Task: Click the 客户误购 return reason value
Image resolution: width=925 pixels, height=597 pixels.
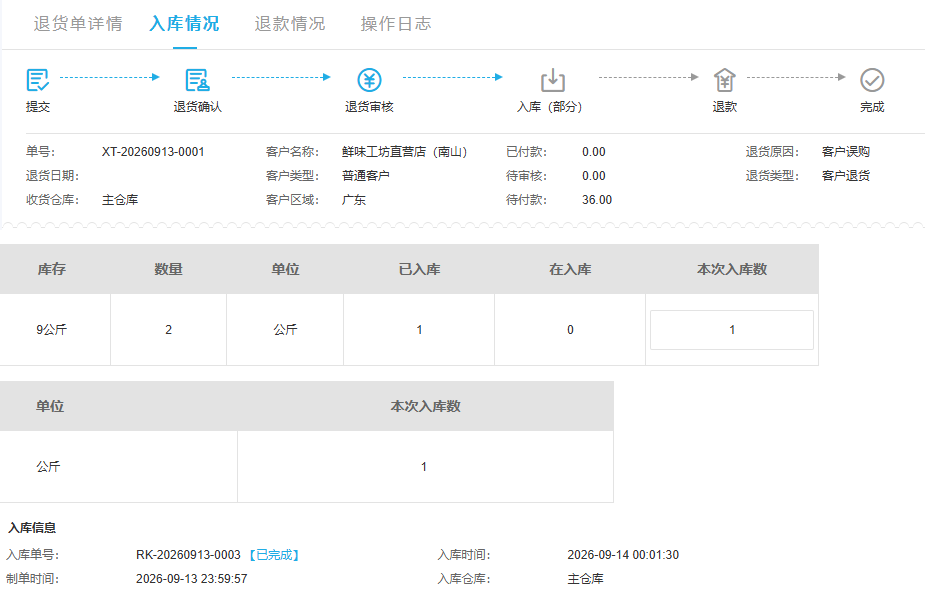Action: pos(845,152)
